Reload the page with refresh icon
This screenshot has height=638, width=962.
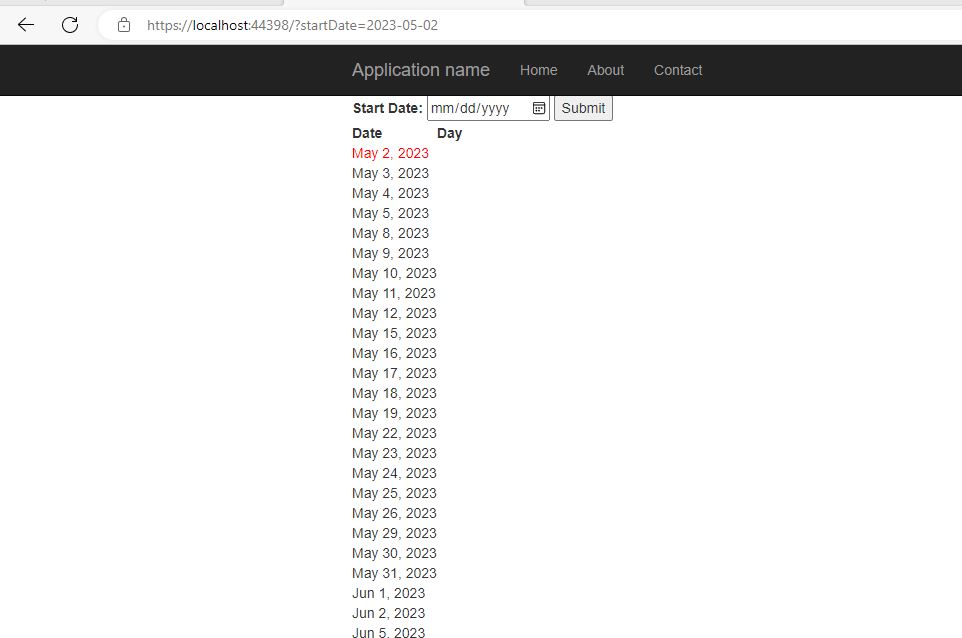pos(69,25)
